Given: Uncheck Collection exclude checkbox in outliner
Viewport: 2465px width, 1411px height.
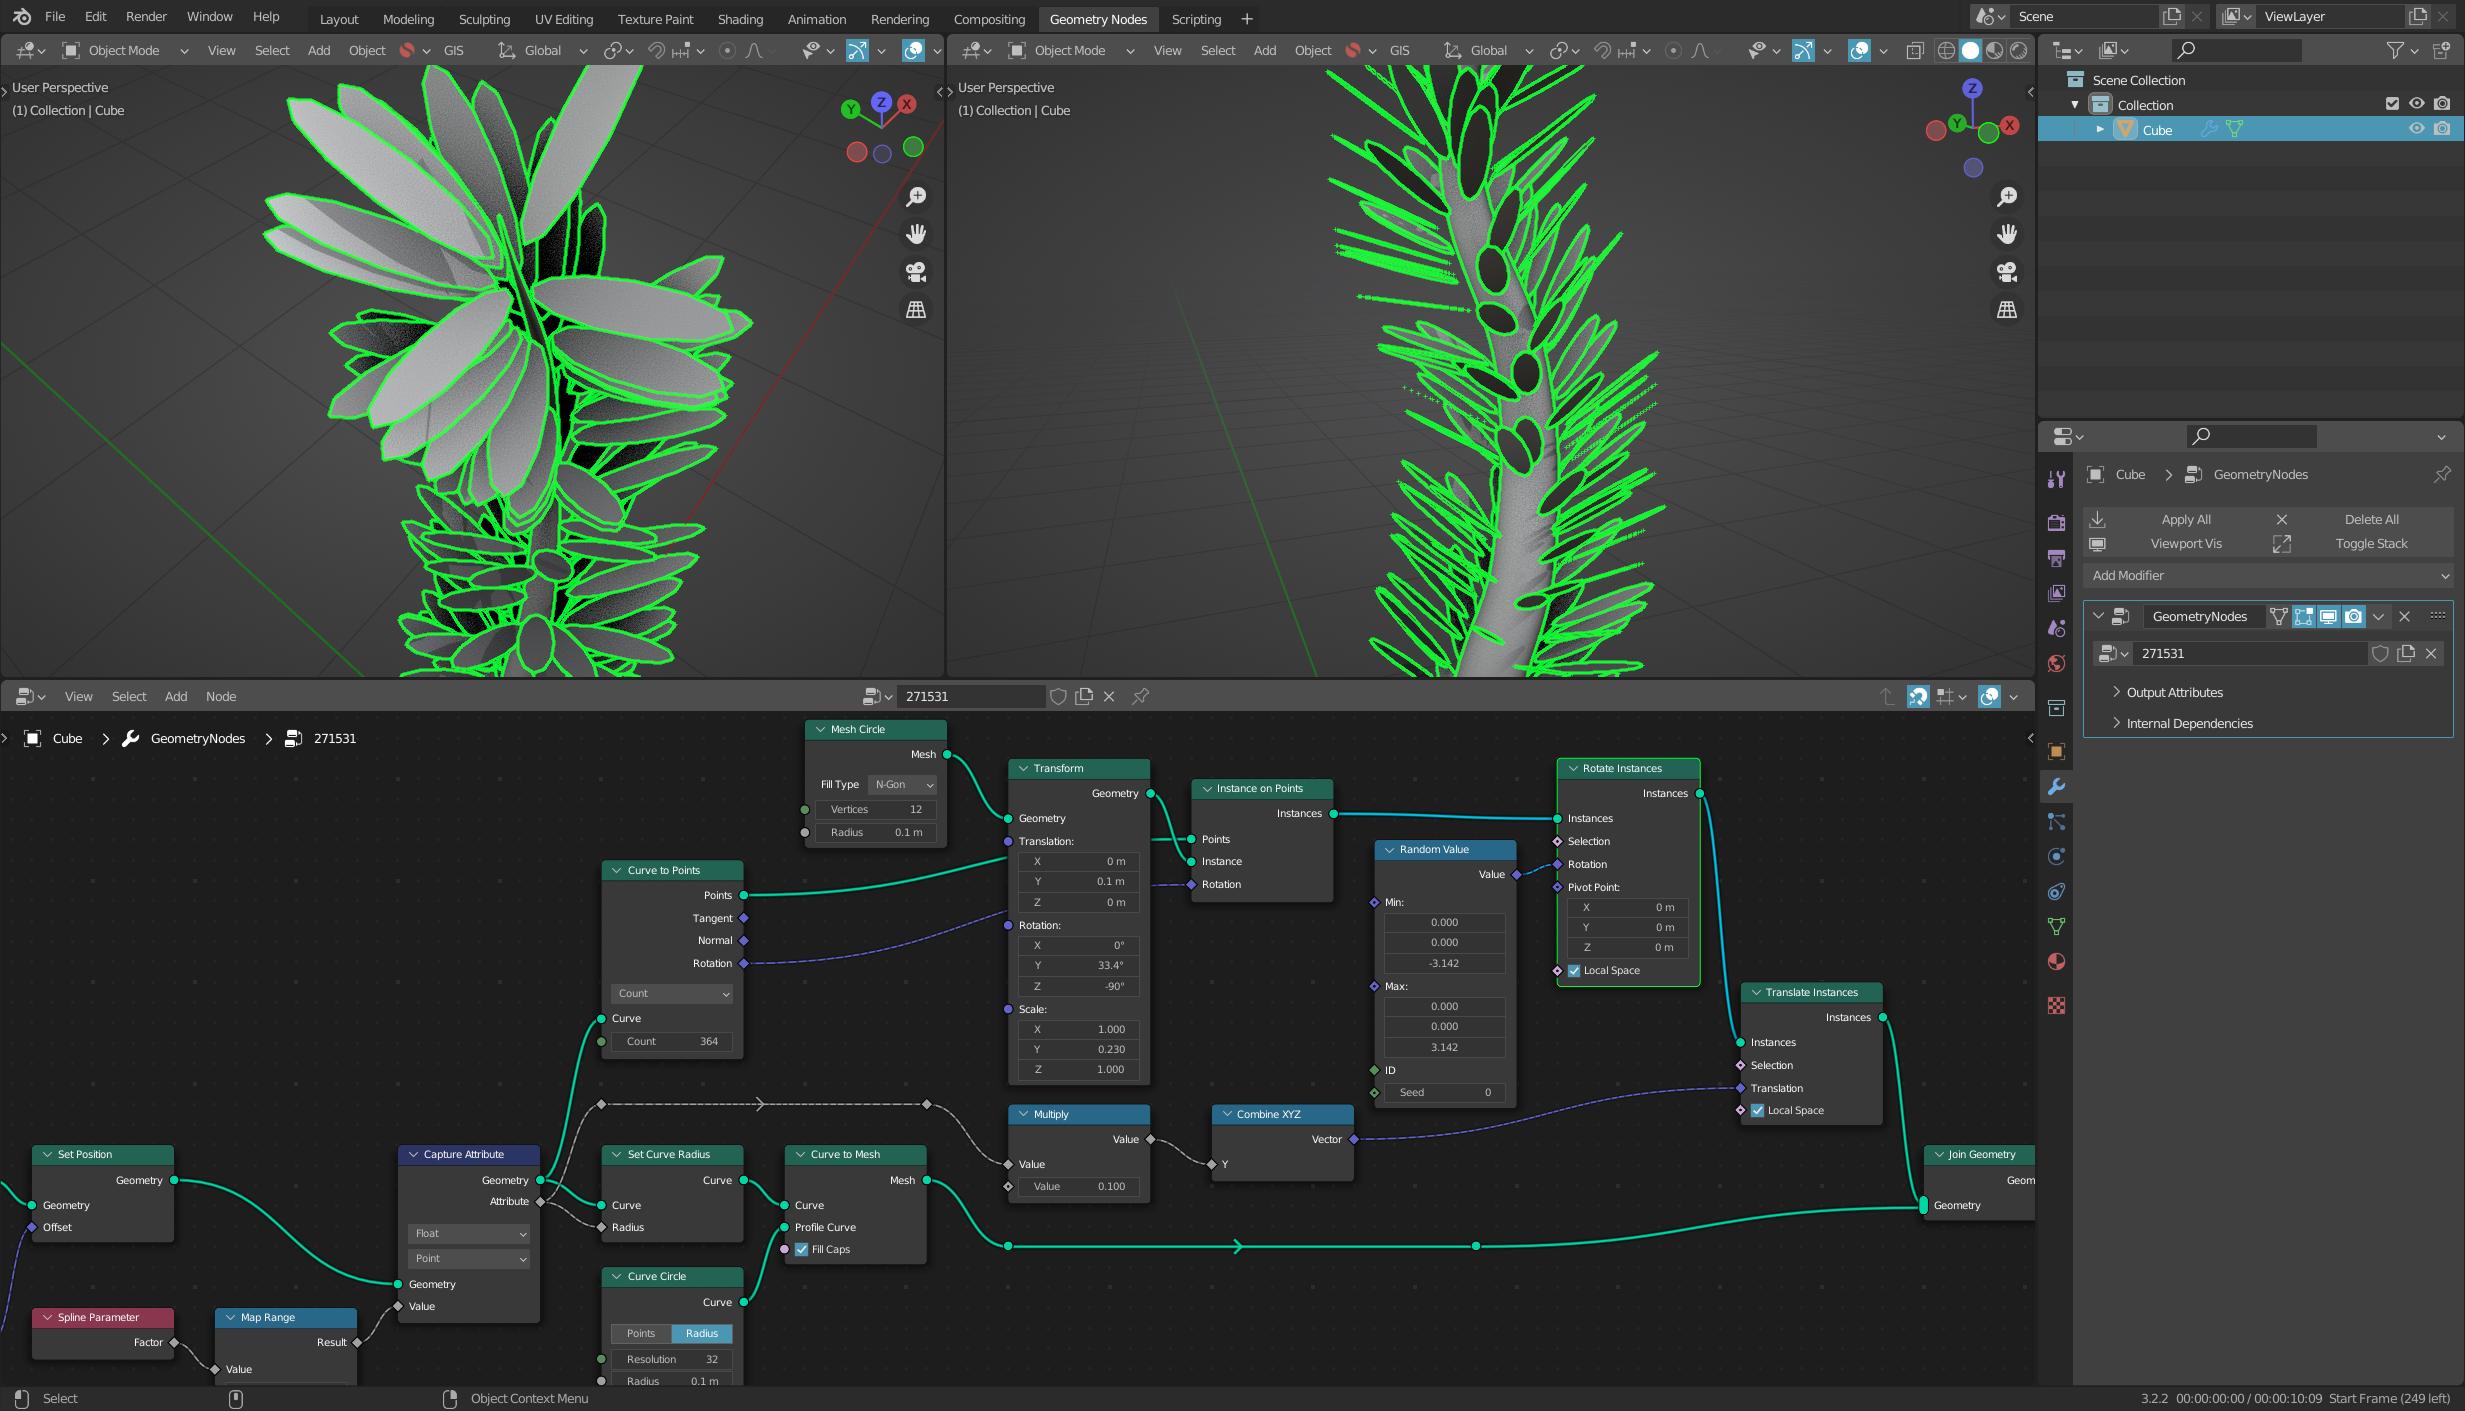Looking at the screenshot, I should (2392, 104).
